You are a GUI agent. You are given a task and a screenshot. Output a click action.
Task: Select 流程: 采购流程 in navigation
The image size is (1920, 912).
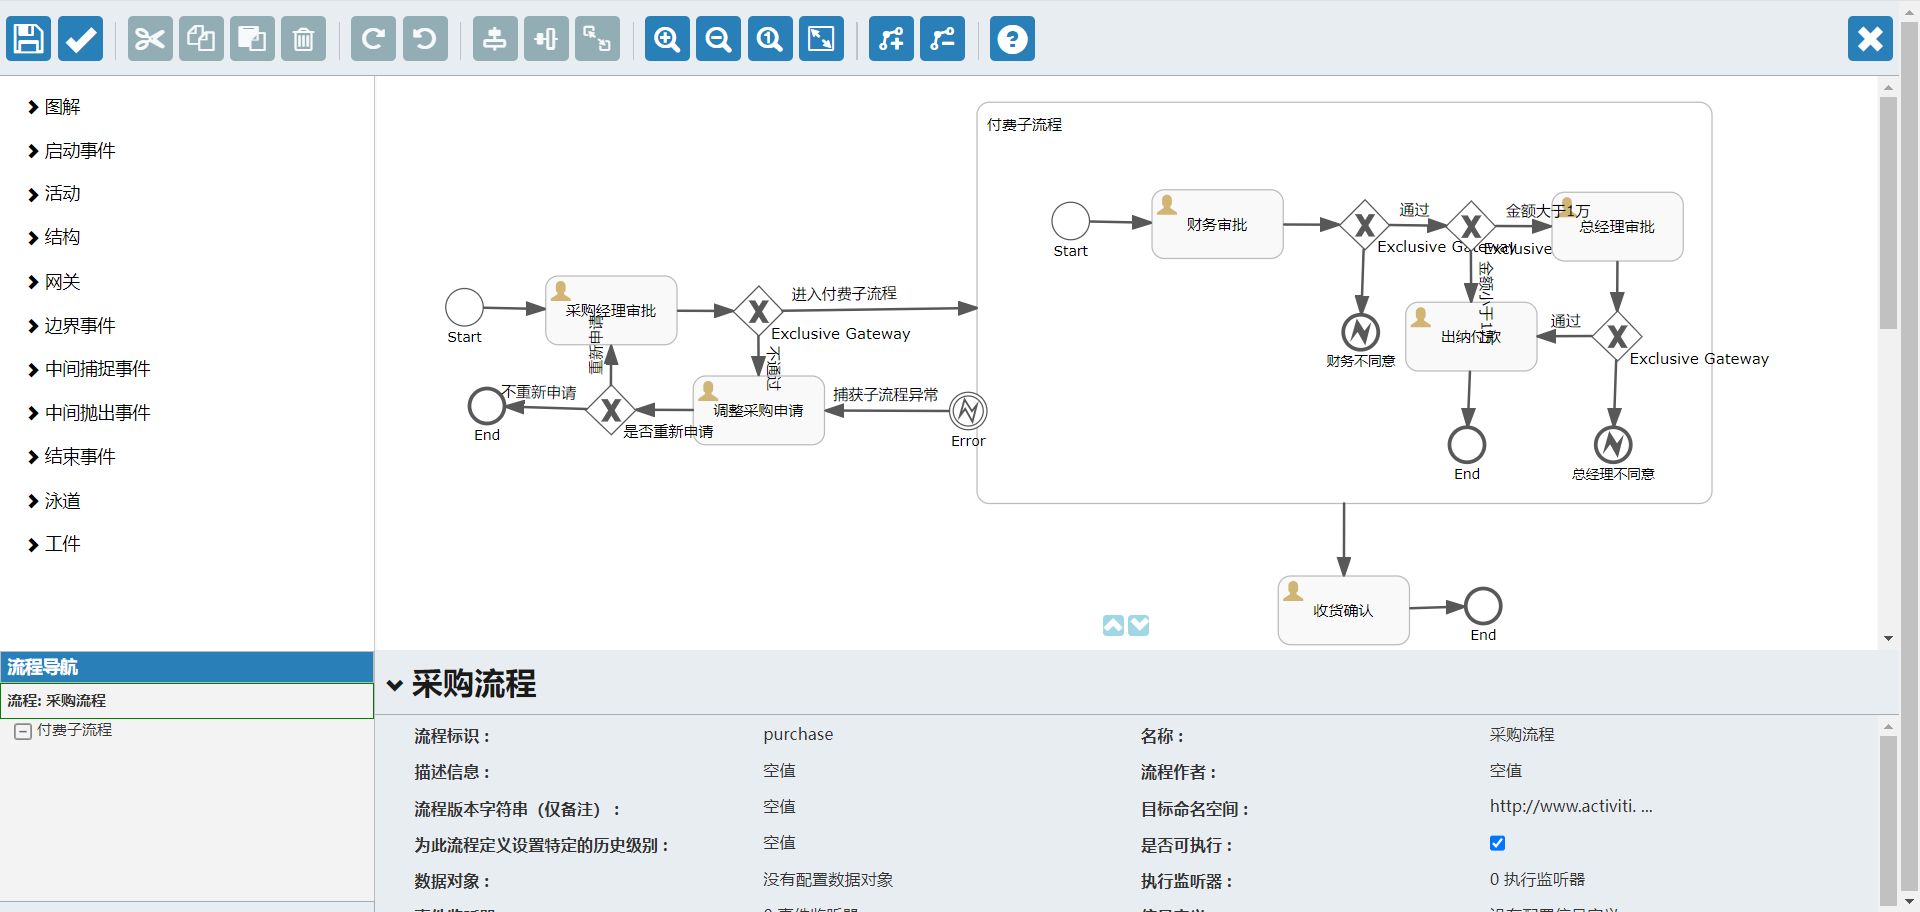pyautogui.click(x=57, y=701)
